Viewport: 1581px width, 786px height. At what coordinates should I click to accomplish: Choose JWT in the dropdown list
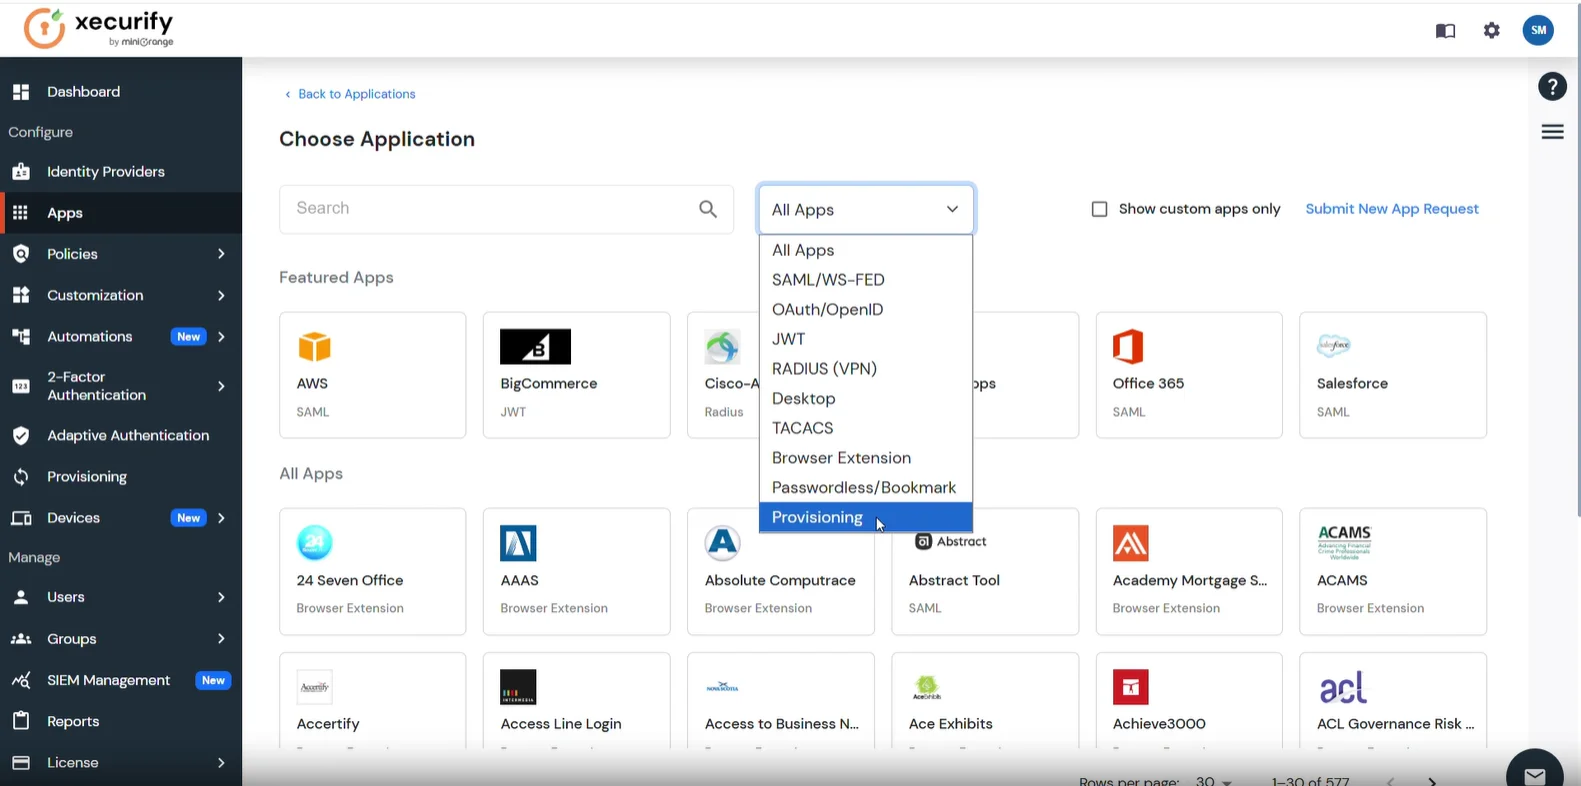[866, 339]
